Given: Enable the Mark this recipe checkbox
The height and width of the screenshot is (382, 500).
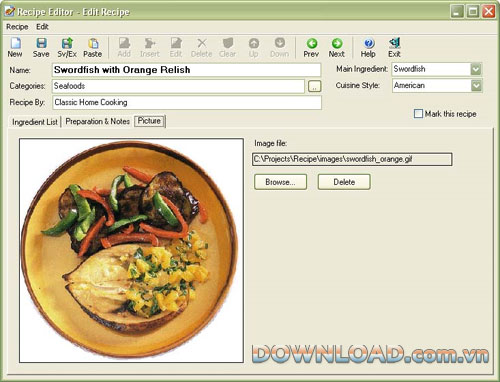Looking at the screenshot, I should click(x=418, y=114).
